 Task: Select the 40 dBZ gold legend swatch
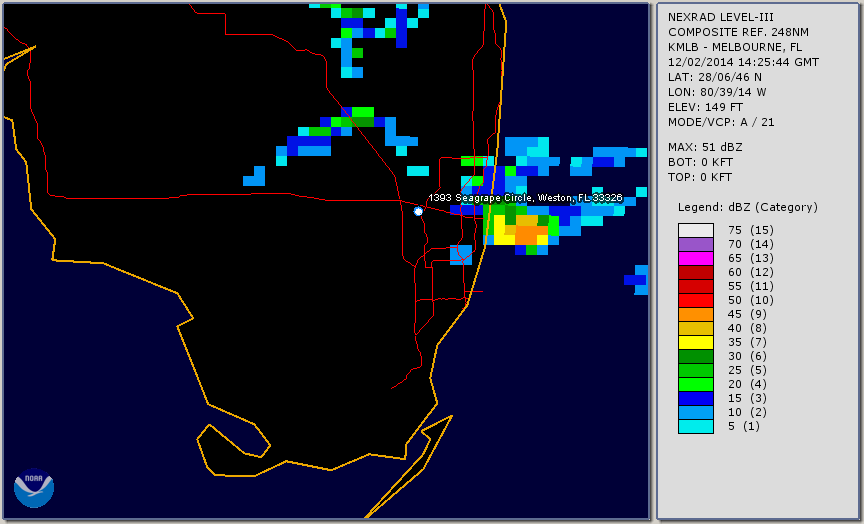point(696,328)
